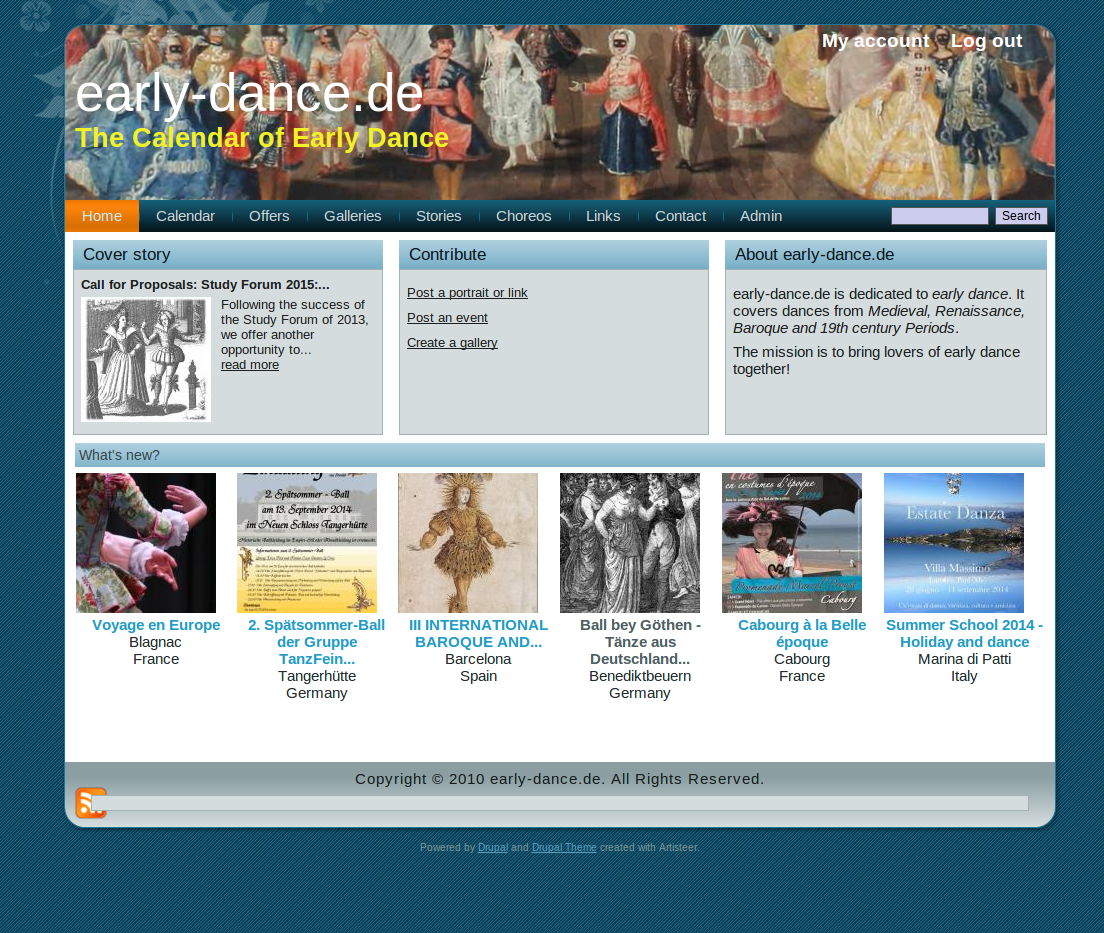Go to the Calendar menu item
This screenshot has height=933, width=1104.
click(185, 216)
